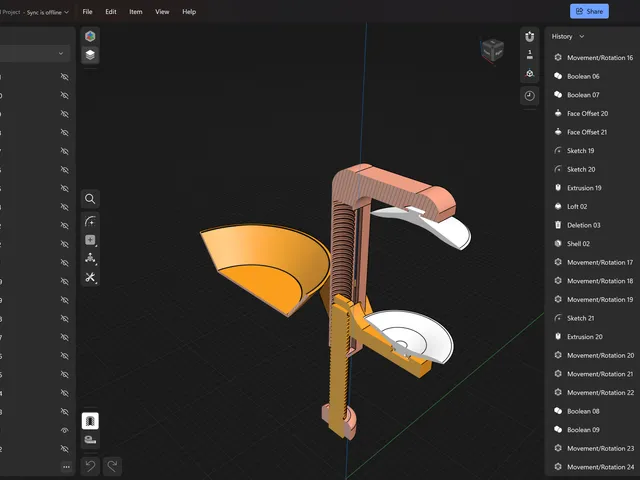Toggle the History clock icon

(529, 96)
